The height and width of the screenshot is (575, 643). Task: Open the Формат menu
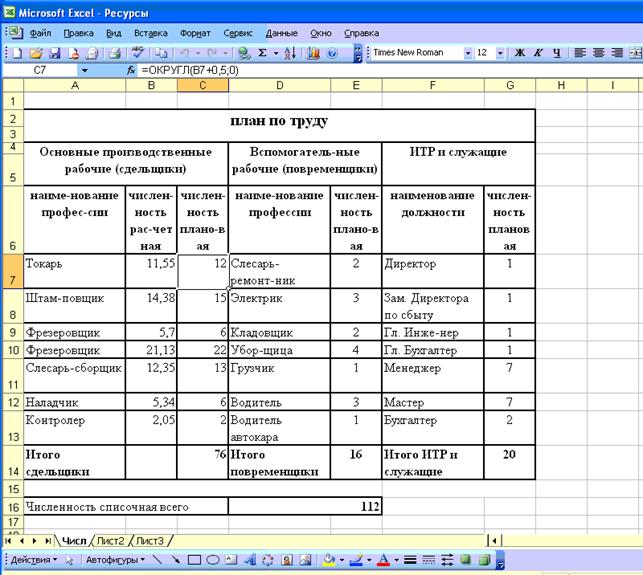[195, 33]
